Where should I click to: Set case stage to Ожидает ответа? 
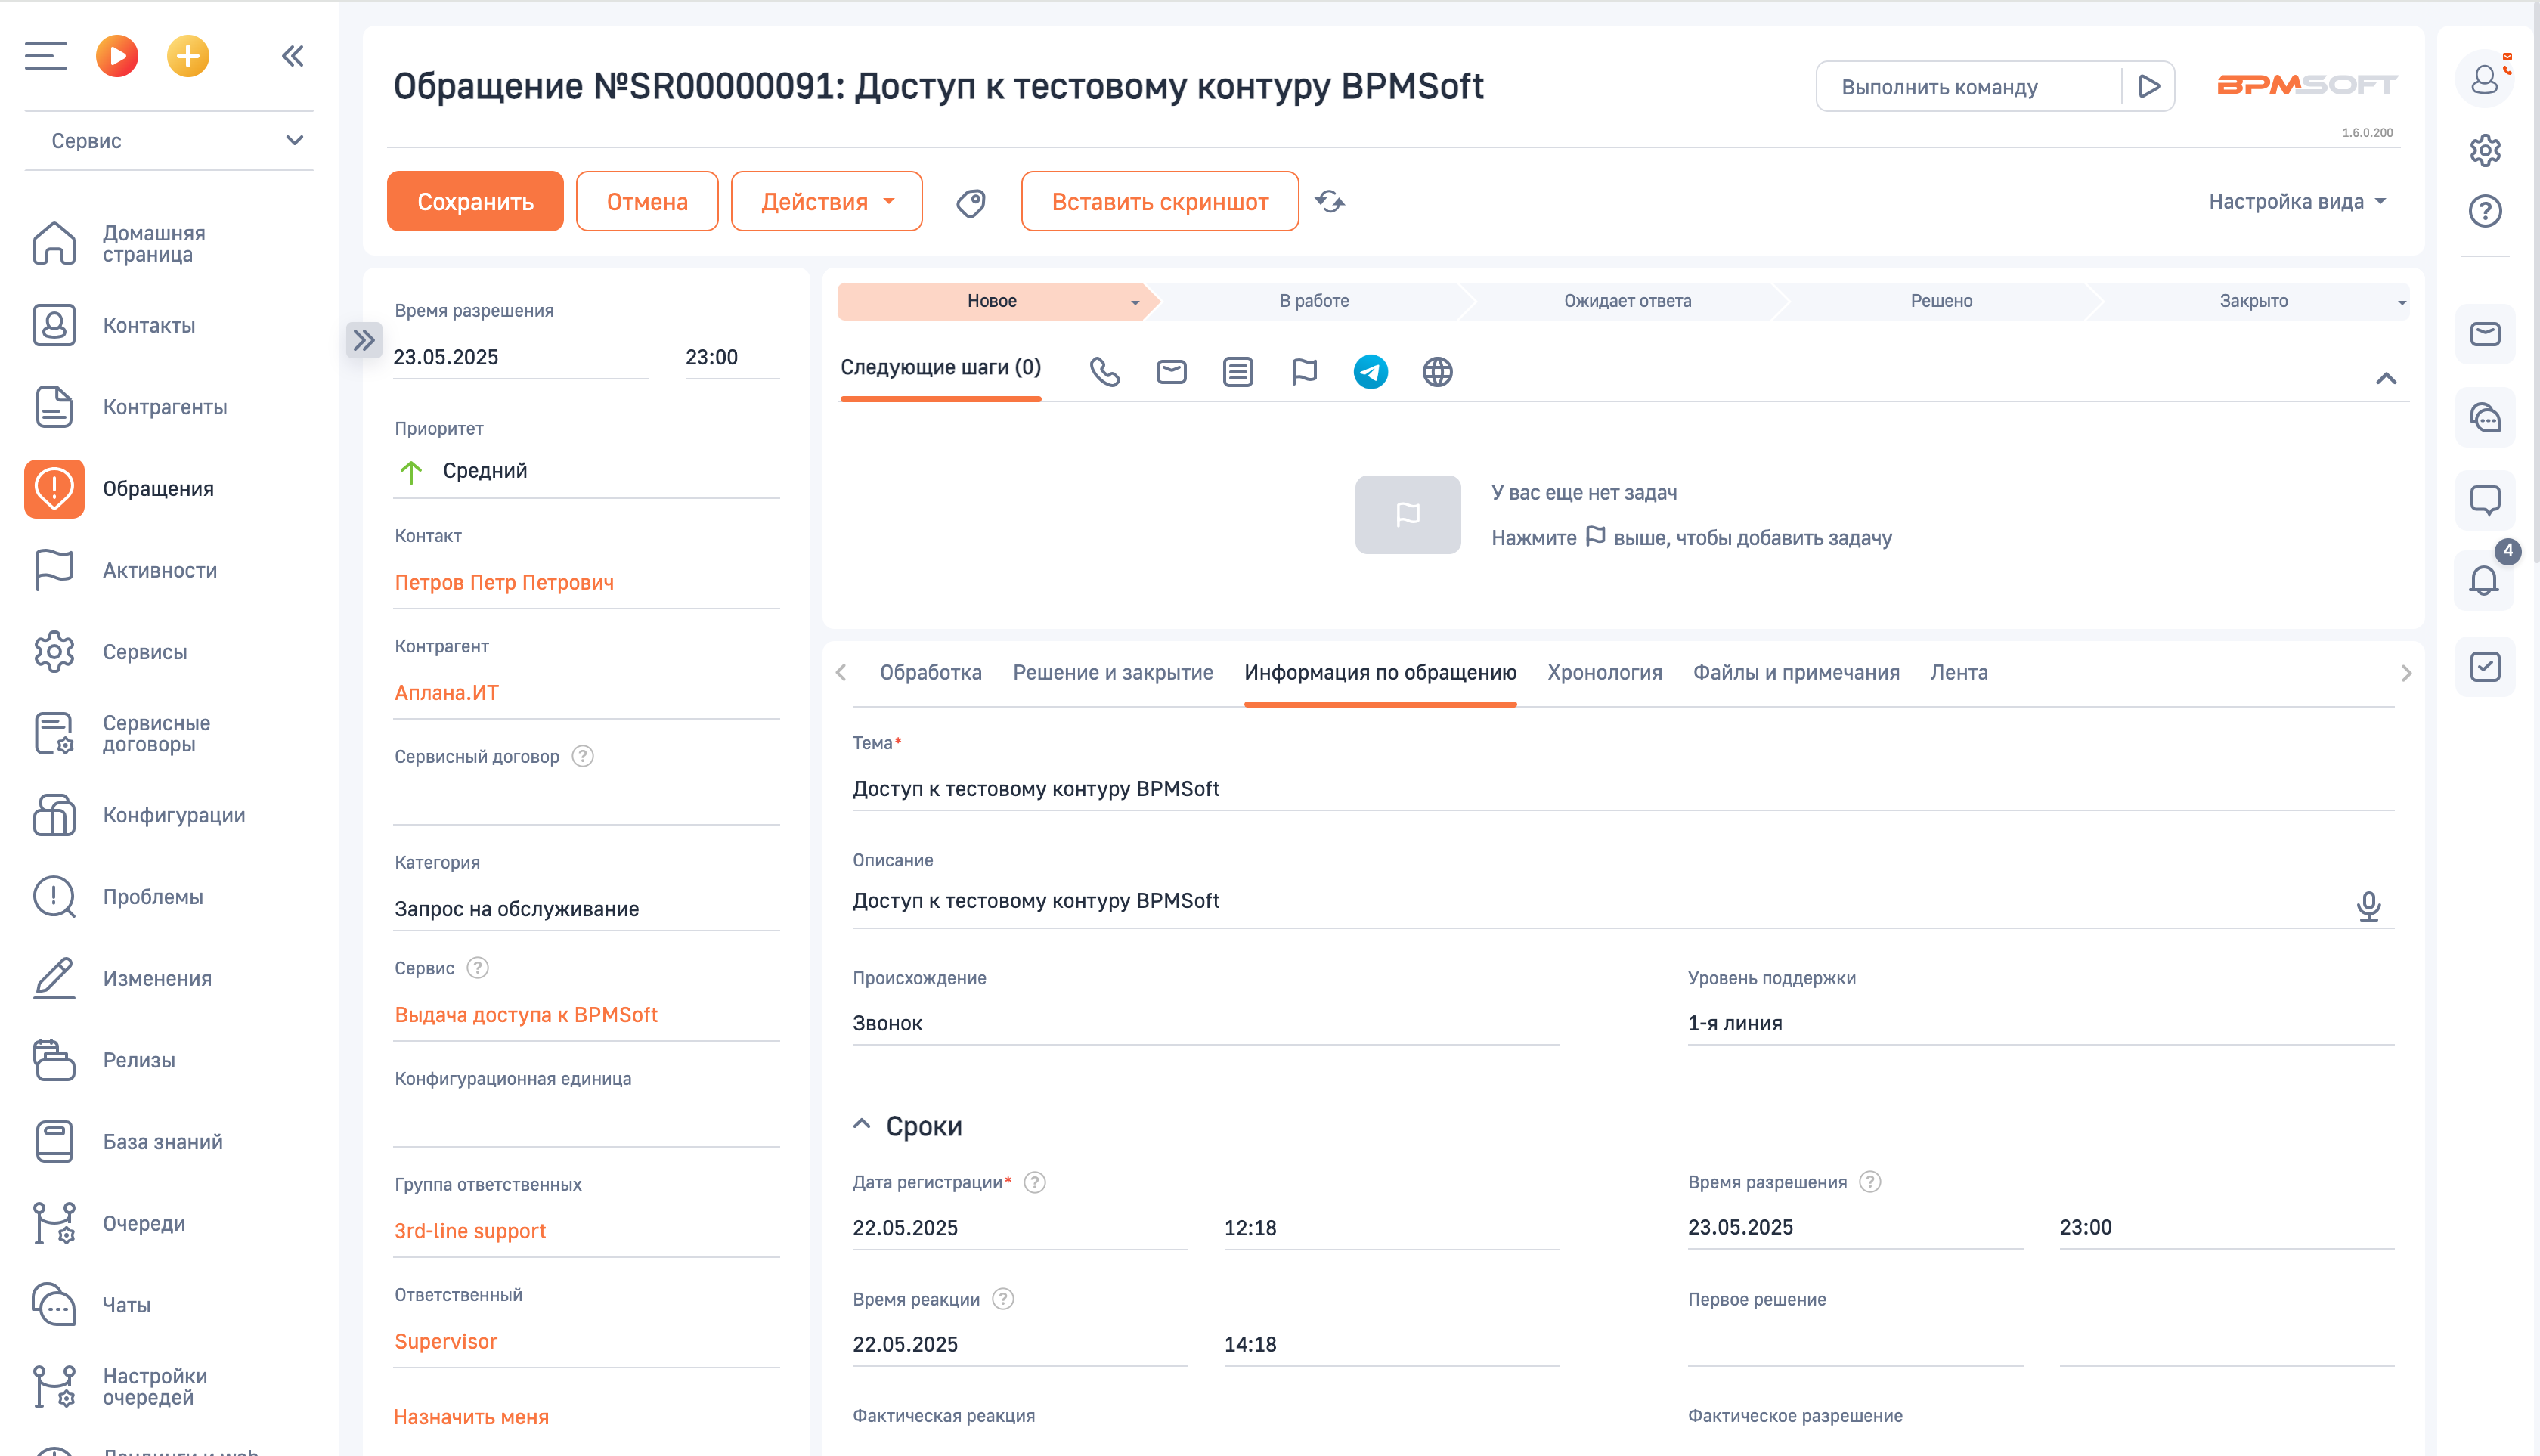[x=1627, y=301]
